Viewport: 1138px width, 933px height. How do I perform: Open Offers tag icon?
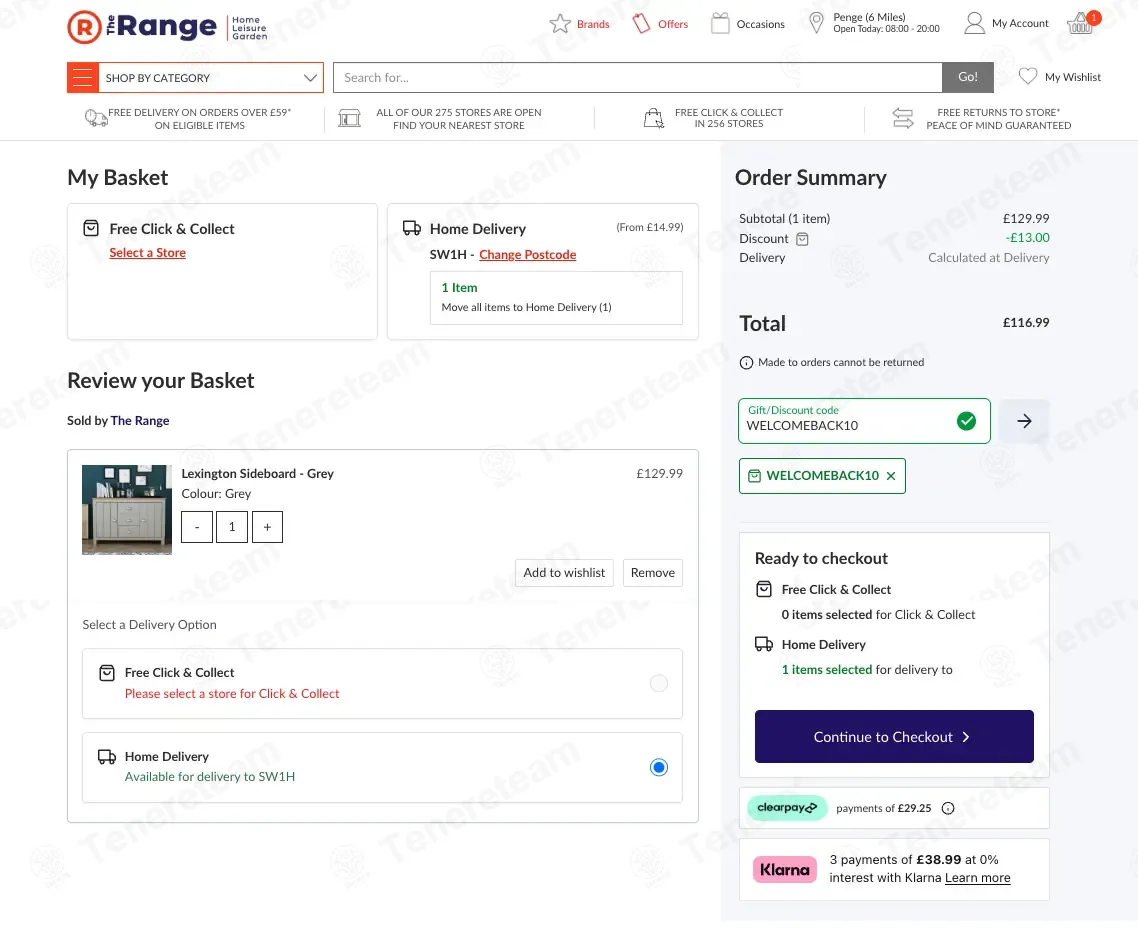(x=641, y=24)
